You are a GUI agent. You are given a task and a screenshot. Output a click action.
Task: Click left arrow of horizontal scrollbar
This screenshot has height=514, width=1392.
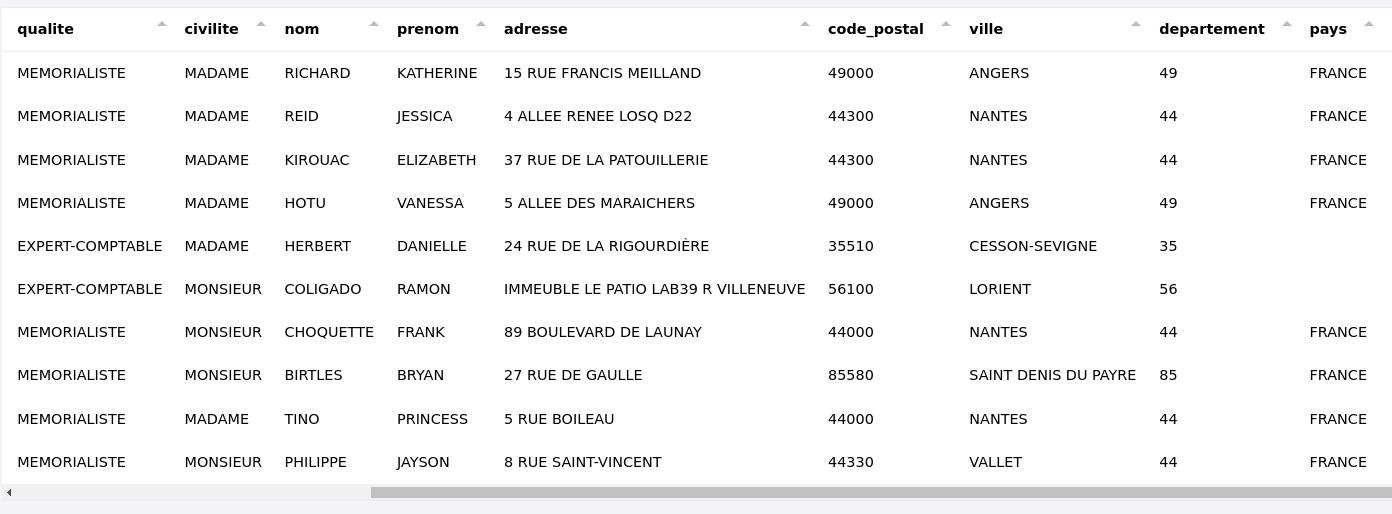8,492
